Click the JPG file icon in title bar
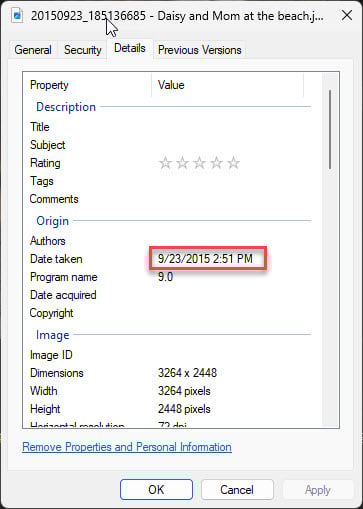This screenshot has width=363, height=509. 17,15
